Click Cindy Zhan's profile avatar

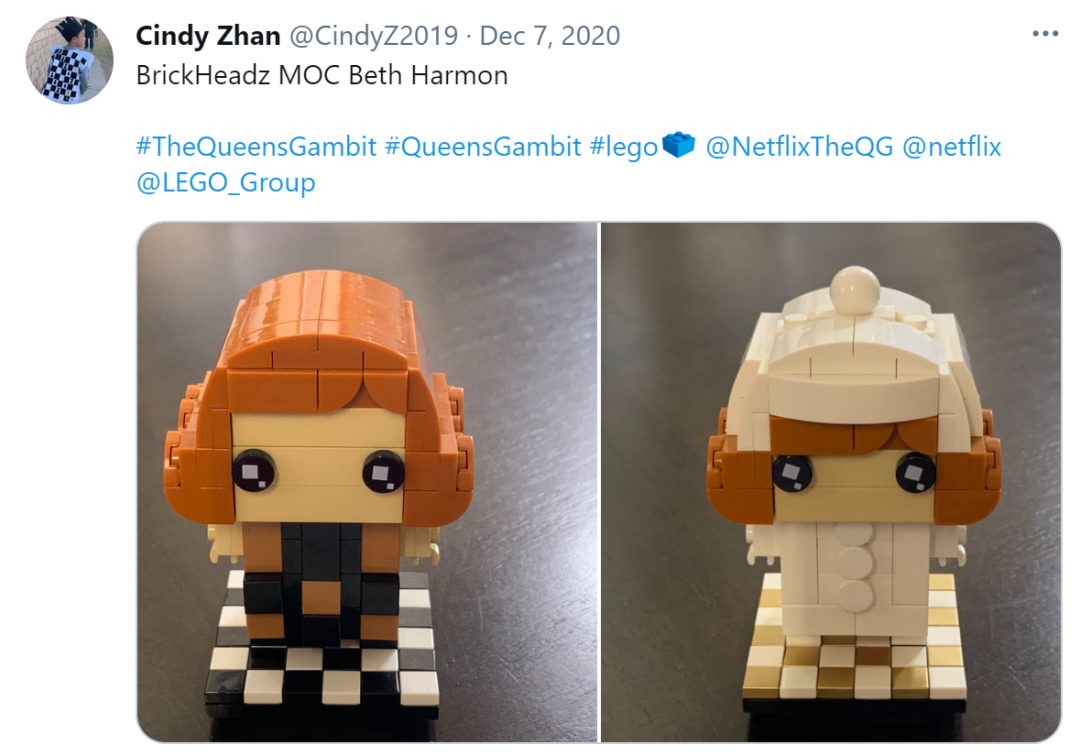click(x=70, y=60)
